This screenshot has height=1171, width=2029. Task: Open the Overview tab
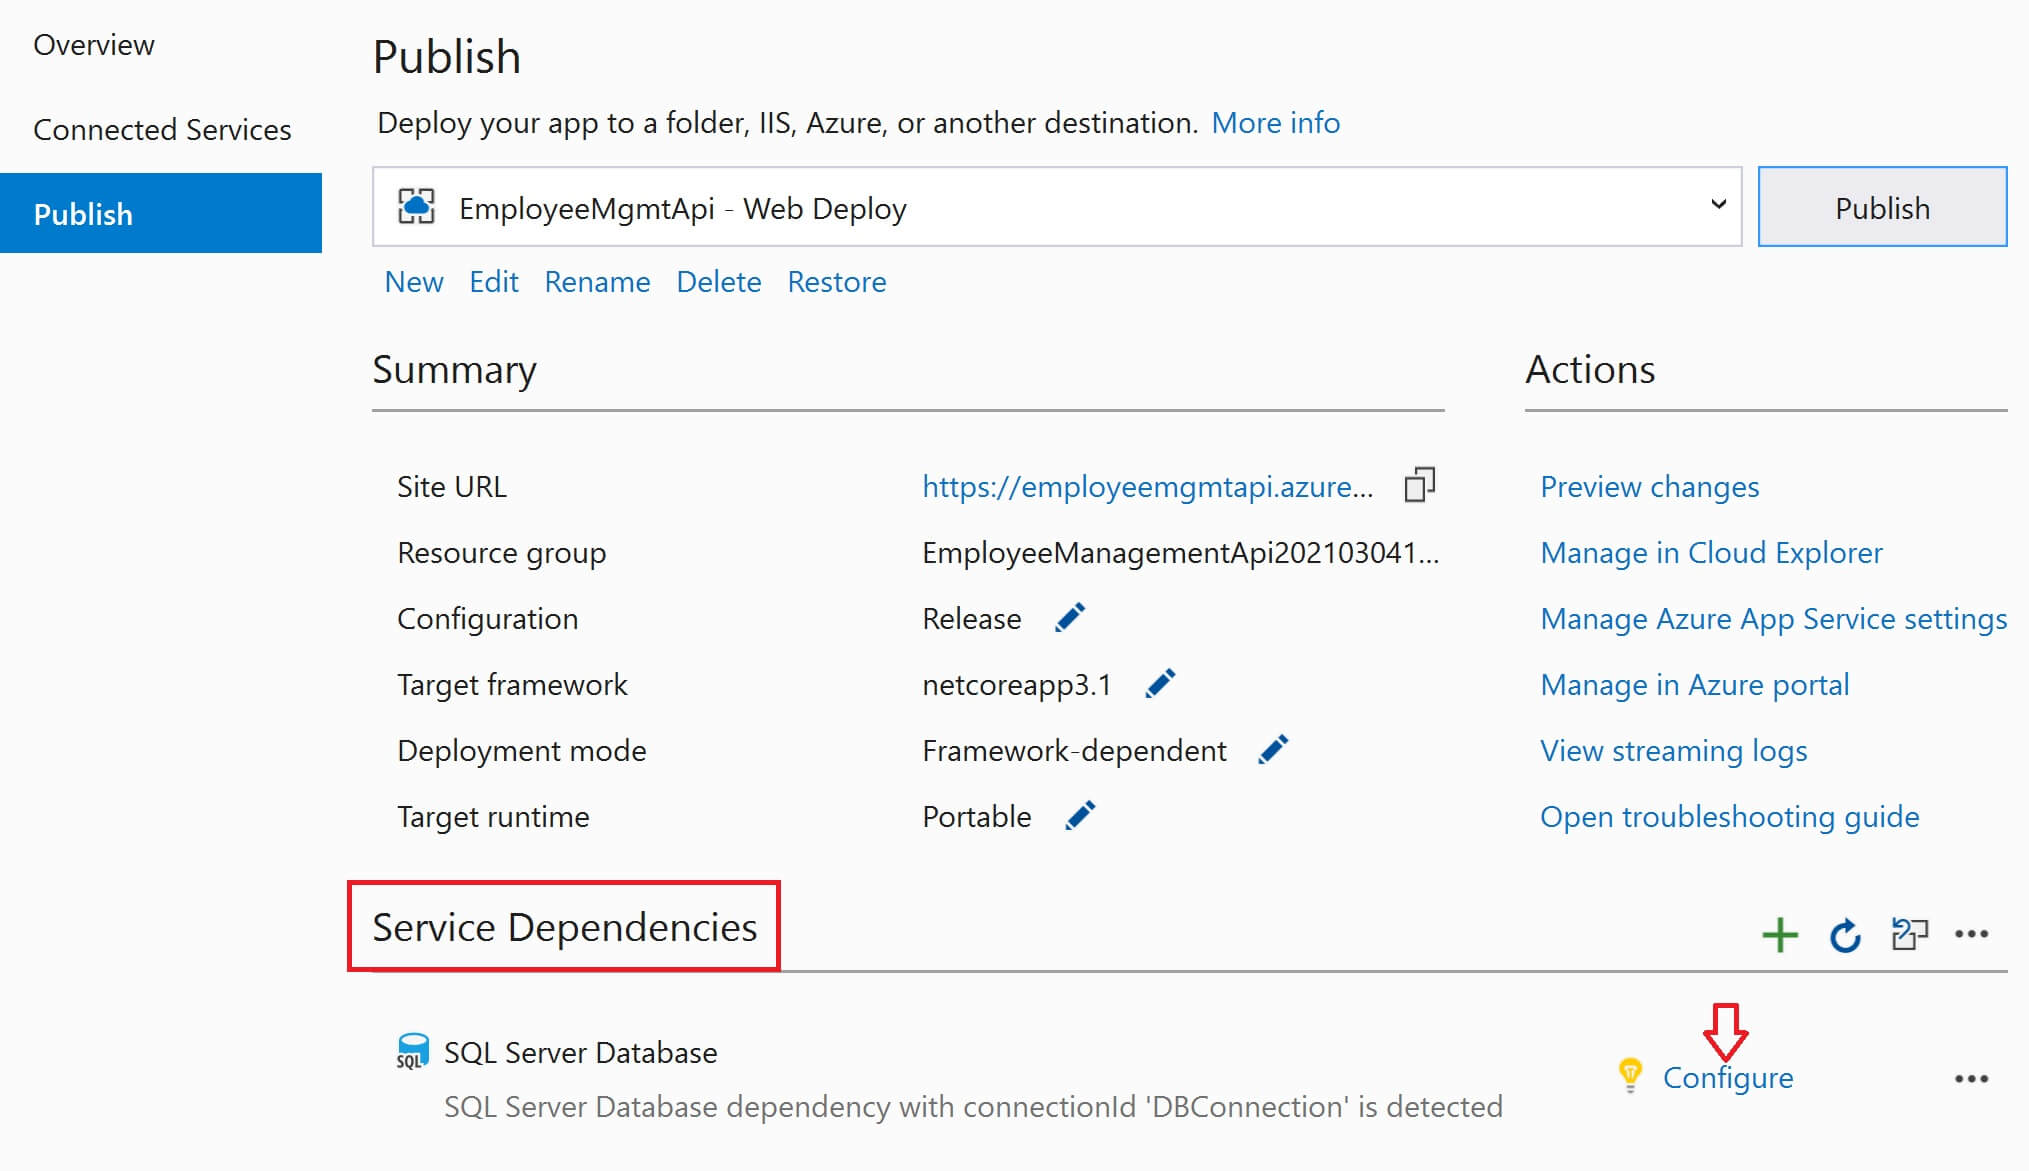point(94,45)
